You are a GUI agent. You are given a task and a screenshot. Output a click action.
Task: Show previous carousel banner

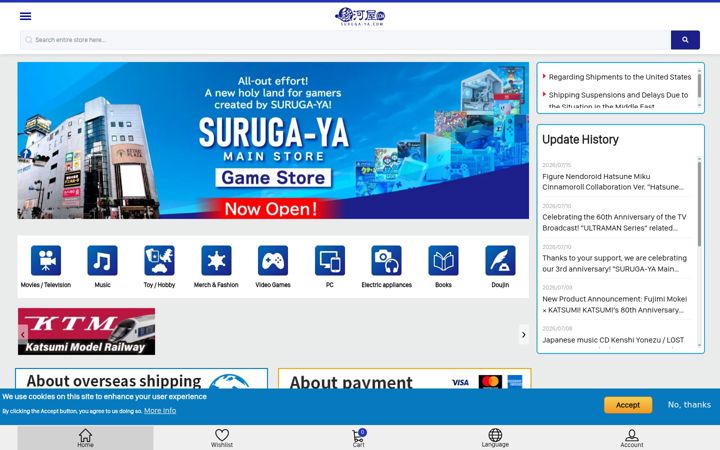tap(23, 335)
